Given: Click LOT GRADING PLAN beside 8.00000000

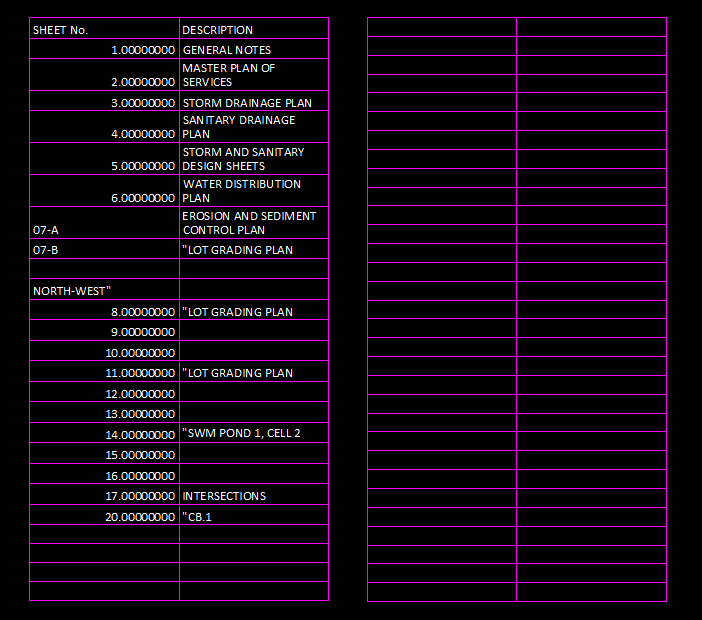Looking at the screenshot, I should tap(238, 312).
